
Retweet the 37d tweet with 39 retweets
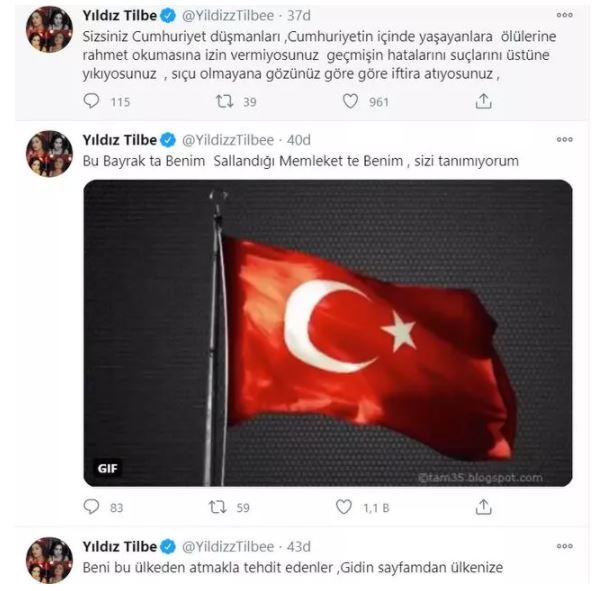224,102
